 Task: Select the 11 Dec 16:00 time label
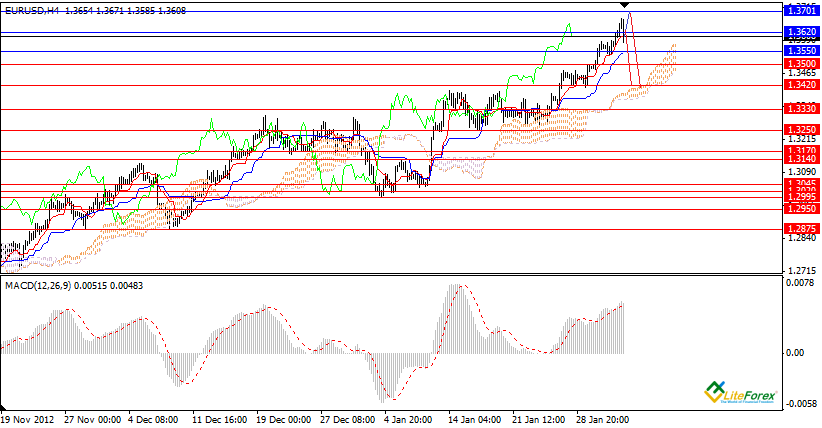point(220,420)
